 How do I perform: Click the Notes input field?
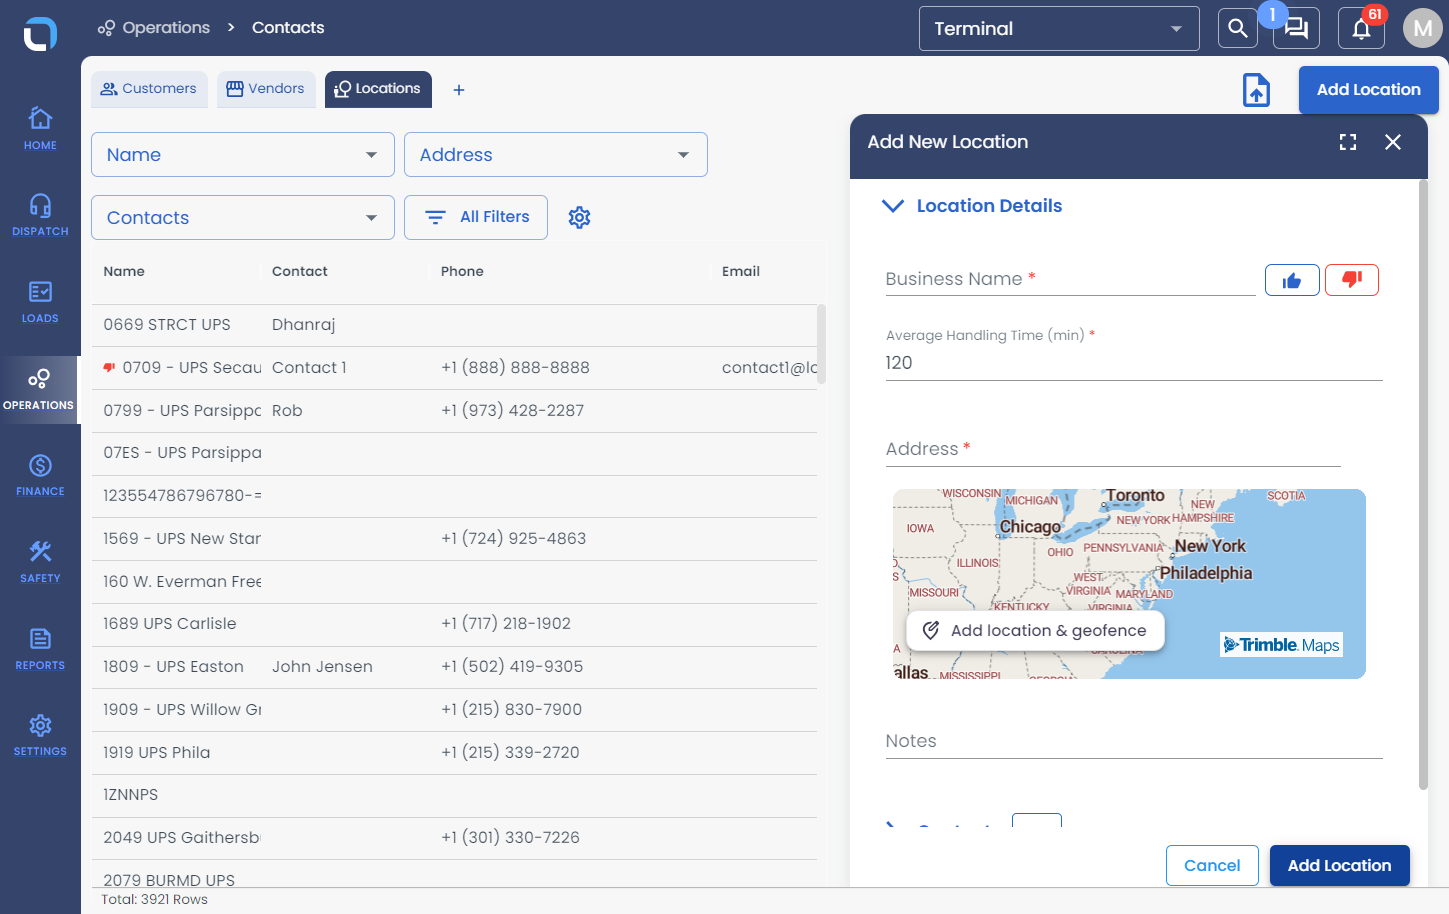tap(1134, 742)
